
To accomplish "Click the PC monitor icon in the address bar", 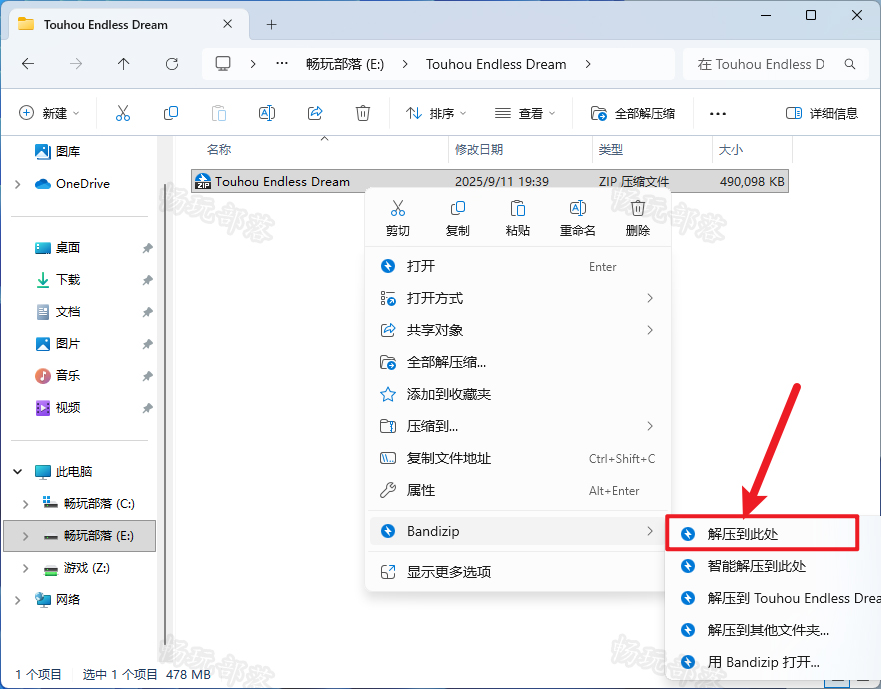I will tap(223, 64).
